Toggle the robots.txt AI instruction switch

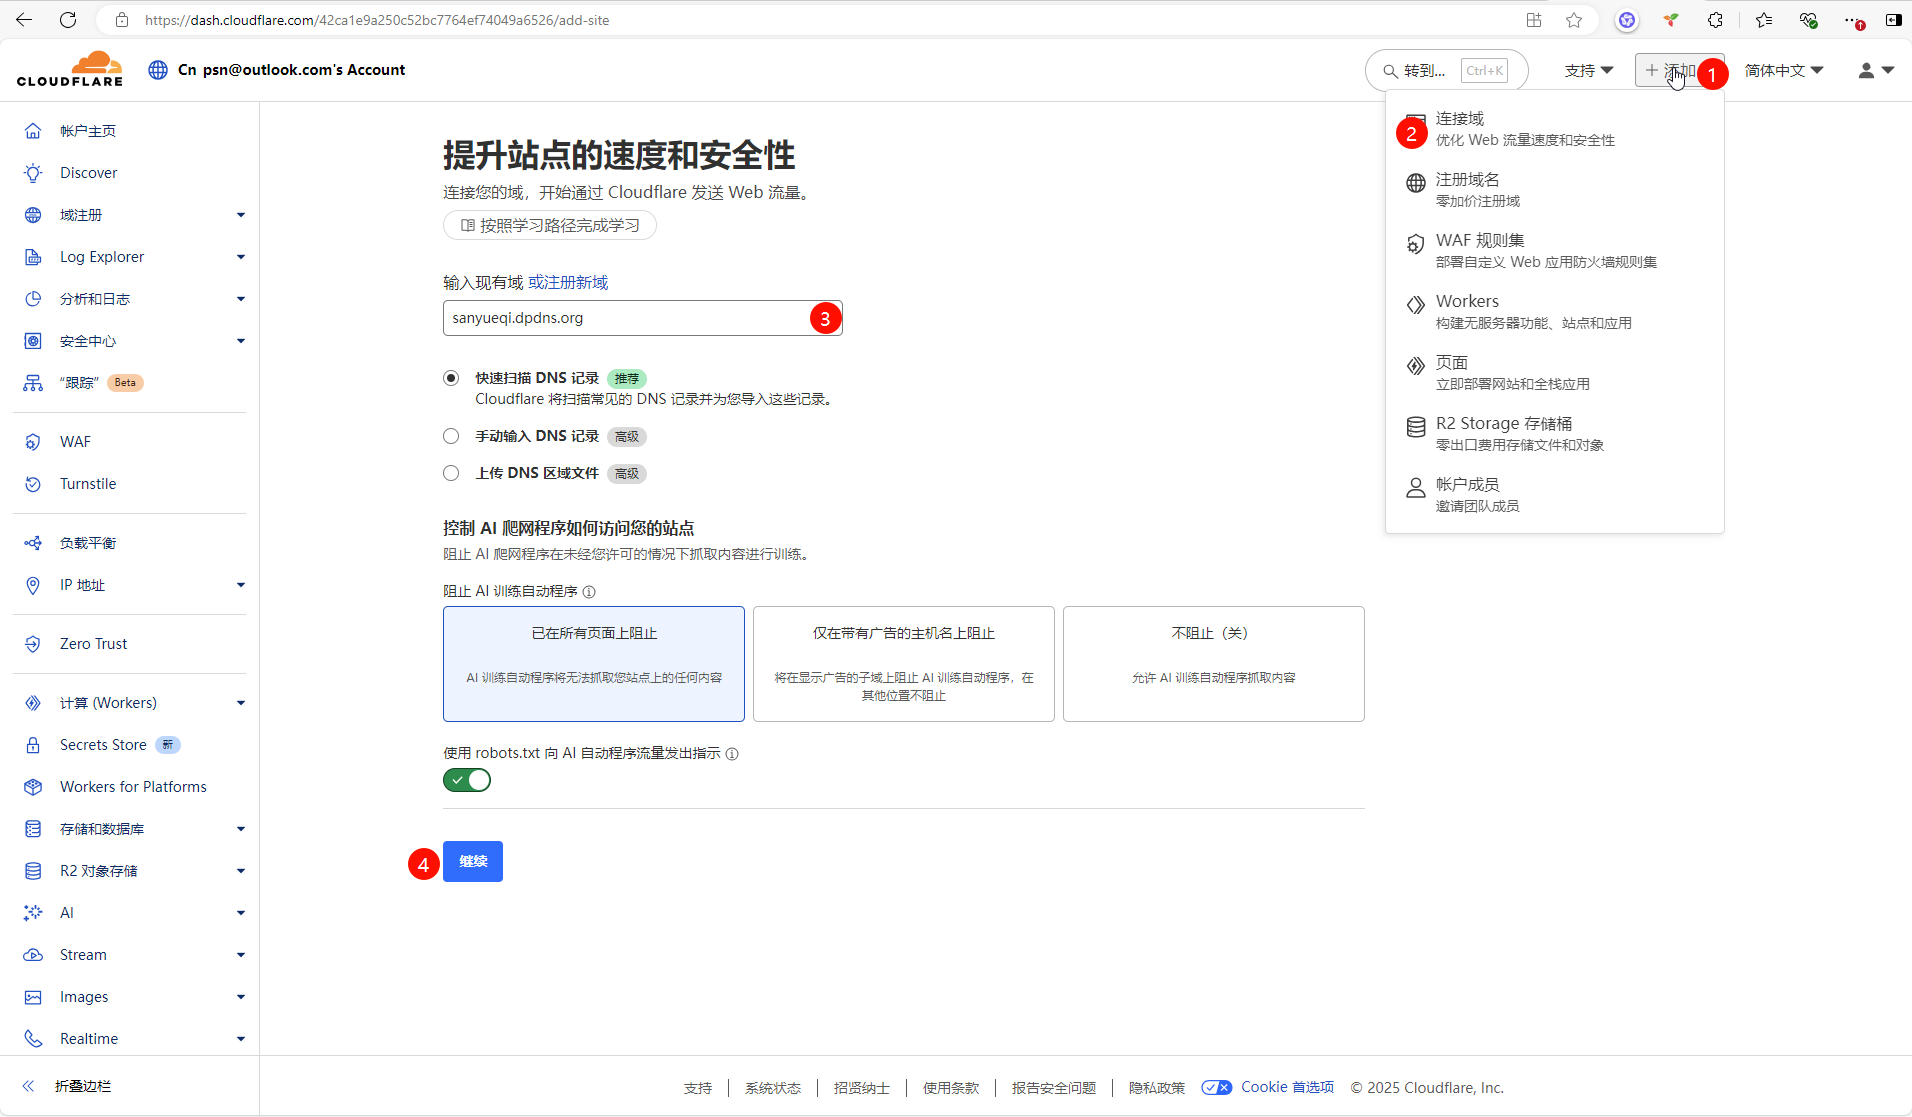pyautogui.click(x=467, y=780)
